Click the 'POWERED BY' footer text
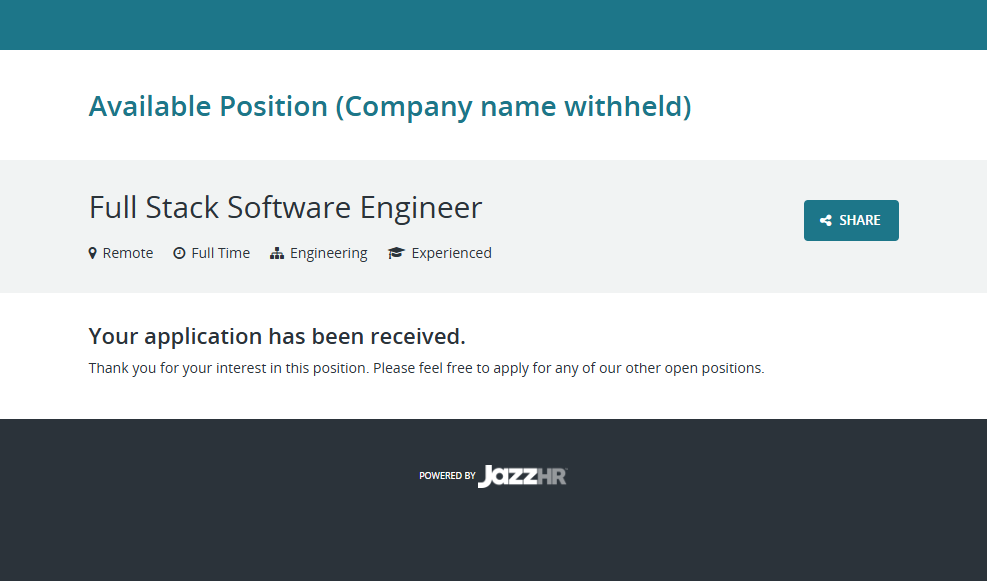The height and width of the screenshot is (581, 987). click(x=447, y=476)
